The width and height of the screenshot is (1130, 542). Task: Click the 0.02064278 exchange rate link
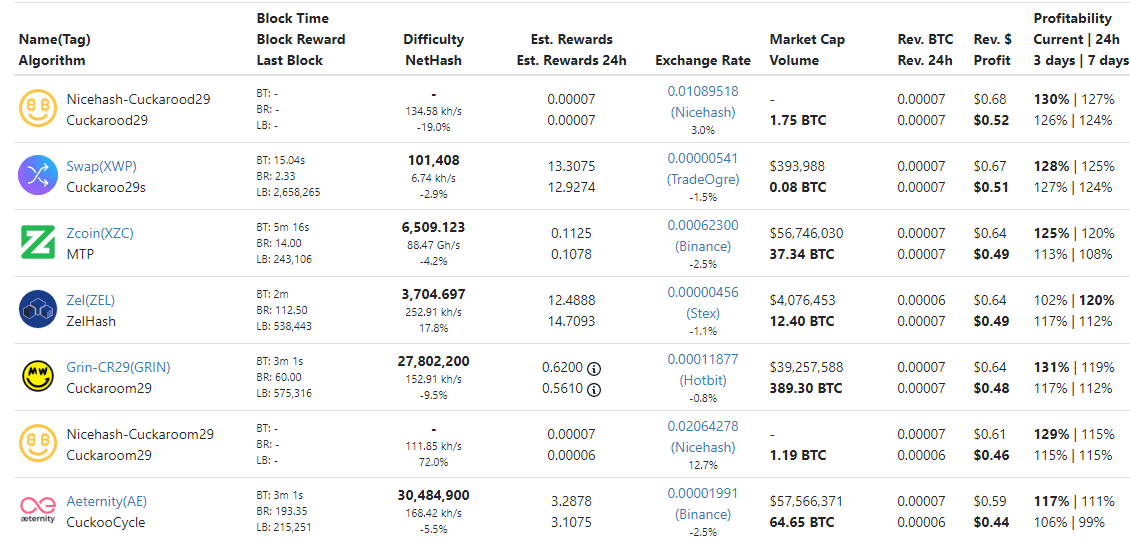(x=703, y=426)
